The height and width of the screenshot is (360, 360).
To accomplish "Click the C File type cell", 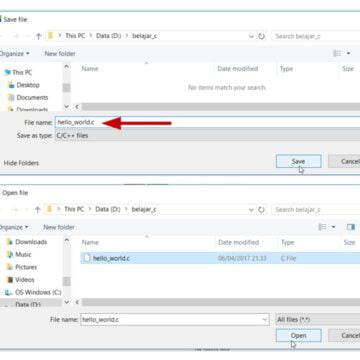I will coord(288,258).
